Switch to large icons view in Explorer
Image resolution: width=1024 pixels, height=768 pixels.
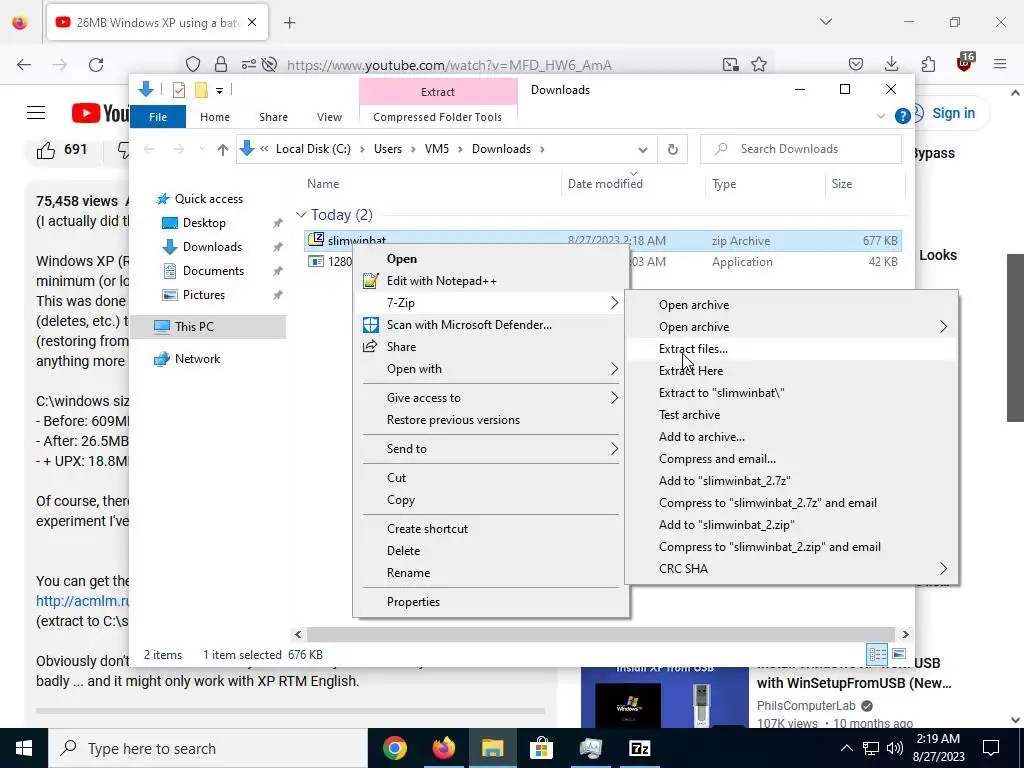click(899, 654)
